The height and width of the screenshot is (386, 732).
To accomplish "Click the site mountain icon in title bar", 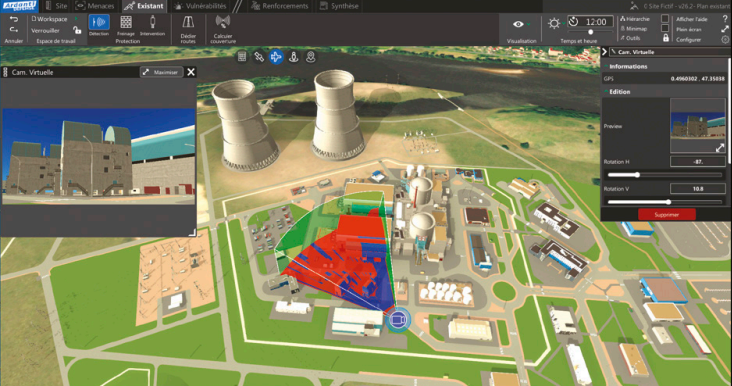I will [x=633, y=6].
